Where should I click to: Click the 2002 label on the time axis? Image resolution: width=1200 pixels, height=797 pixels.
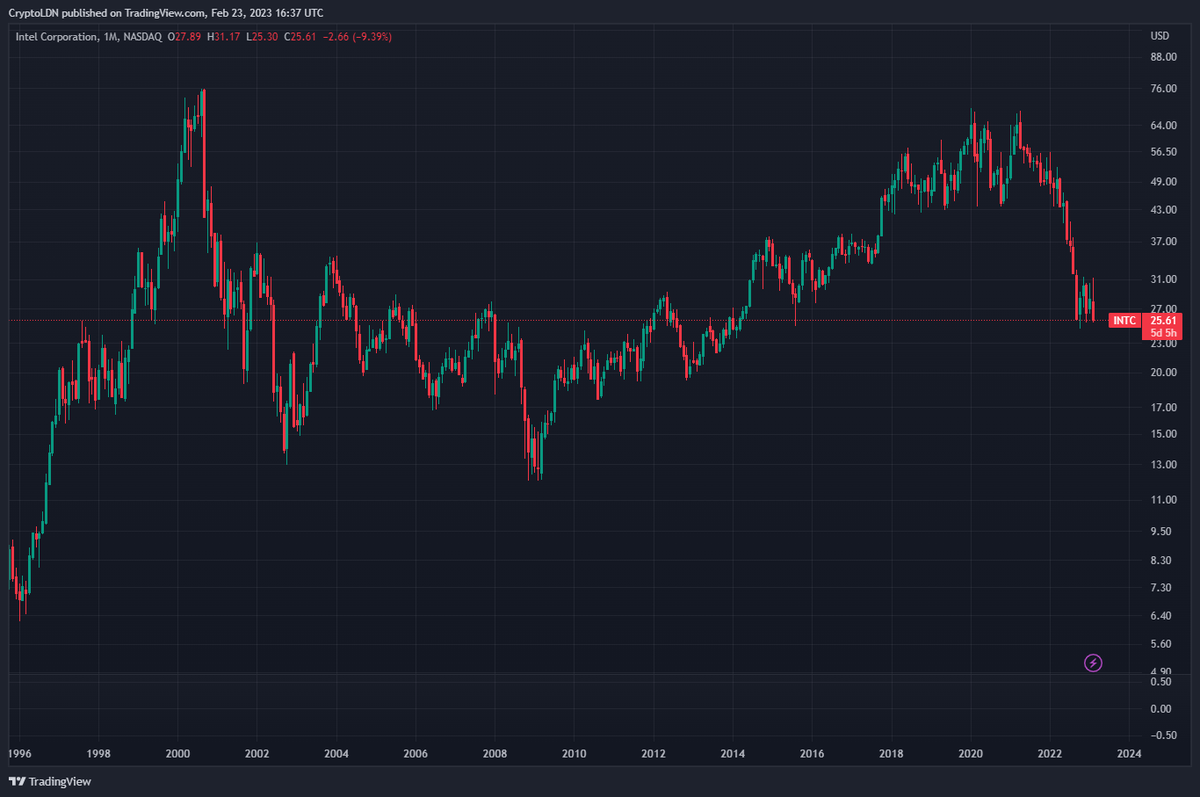pyautogui.click(x=257, y=754)
